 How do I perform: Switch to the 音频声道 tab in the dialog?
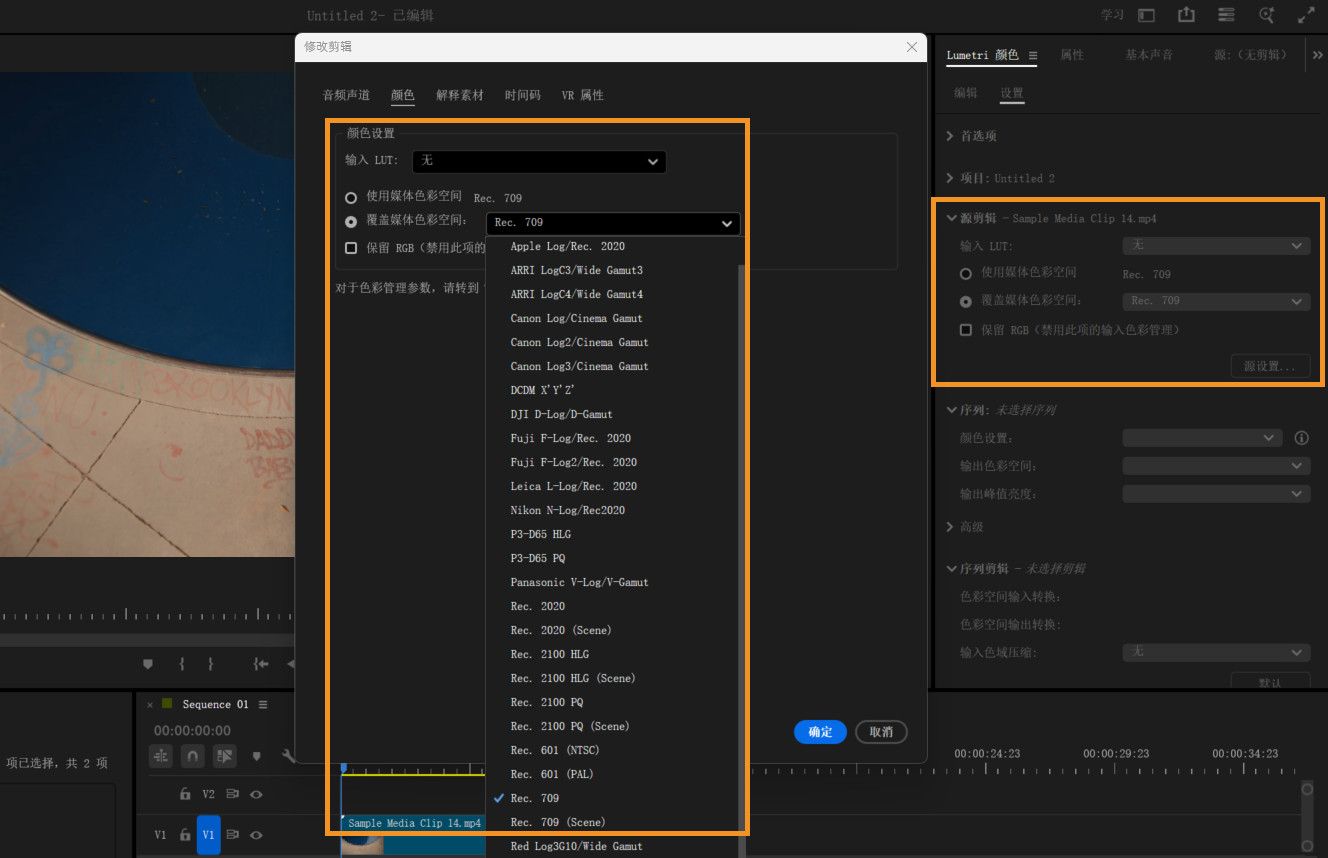pyautogui.click(x=345, y=95)
